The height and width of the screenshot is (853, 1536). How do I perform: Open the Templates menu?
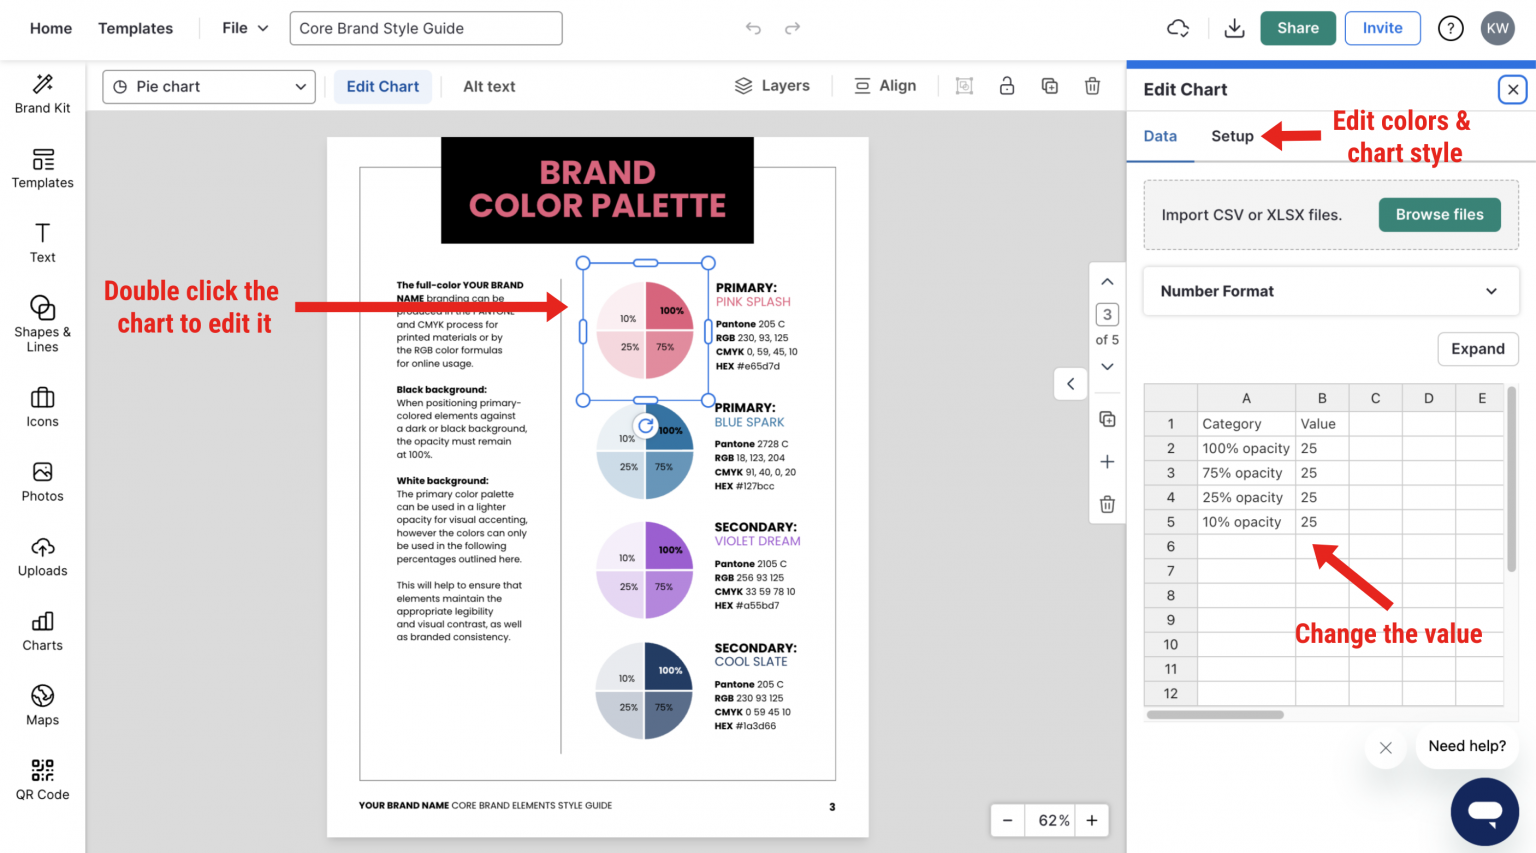click(135, 28)
